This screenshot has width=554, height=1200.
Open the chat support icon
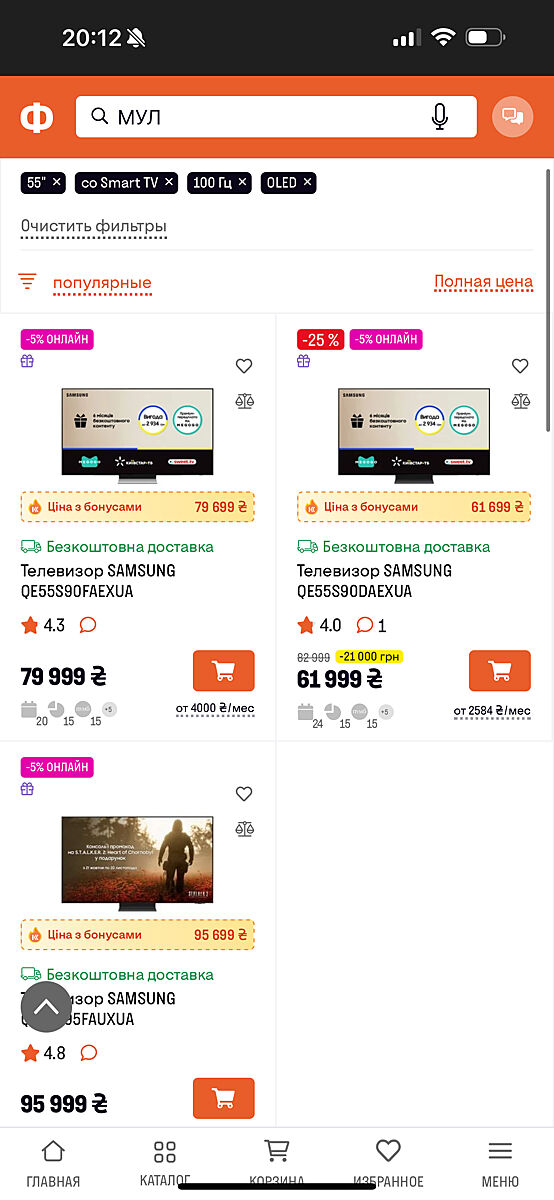(x=512, y=117)
